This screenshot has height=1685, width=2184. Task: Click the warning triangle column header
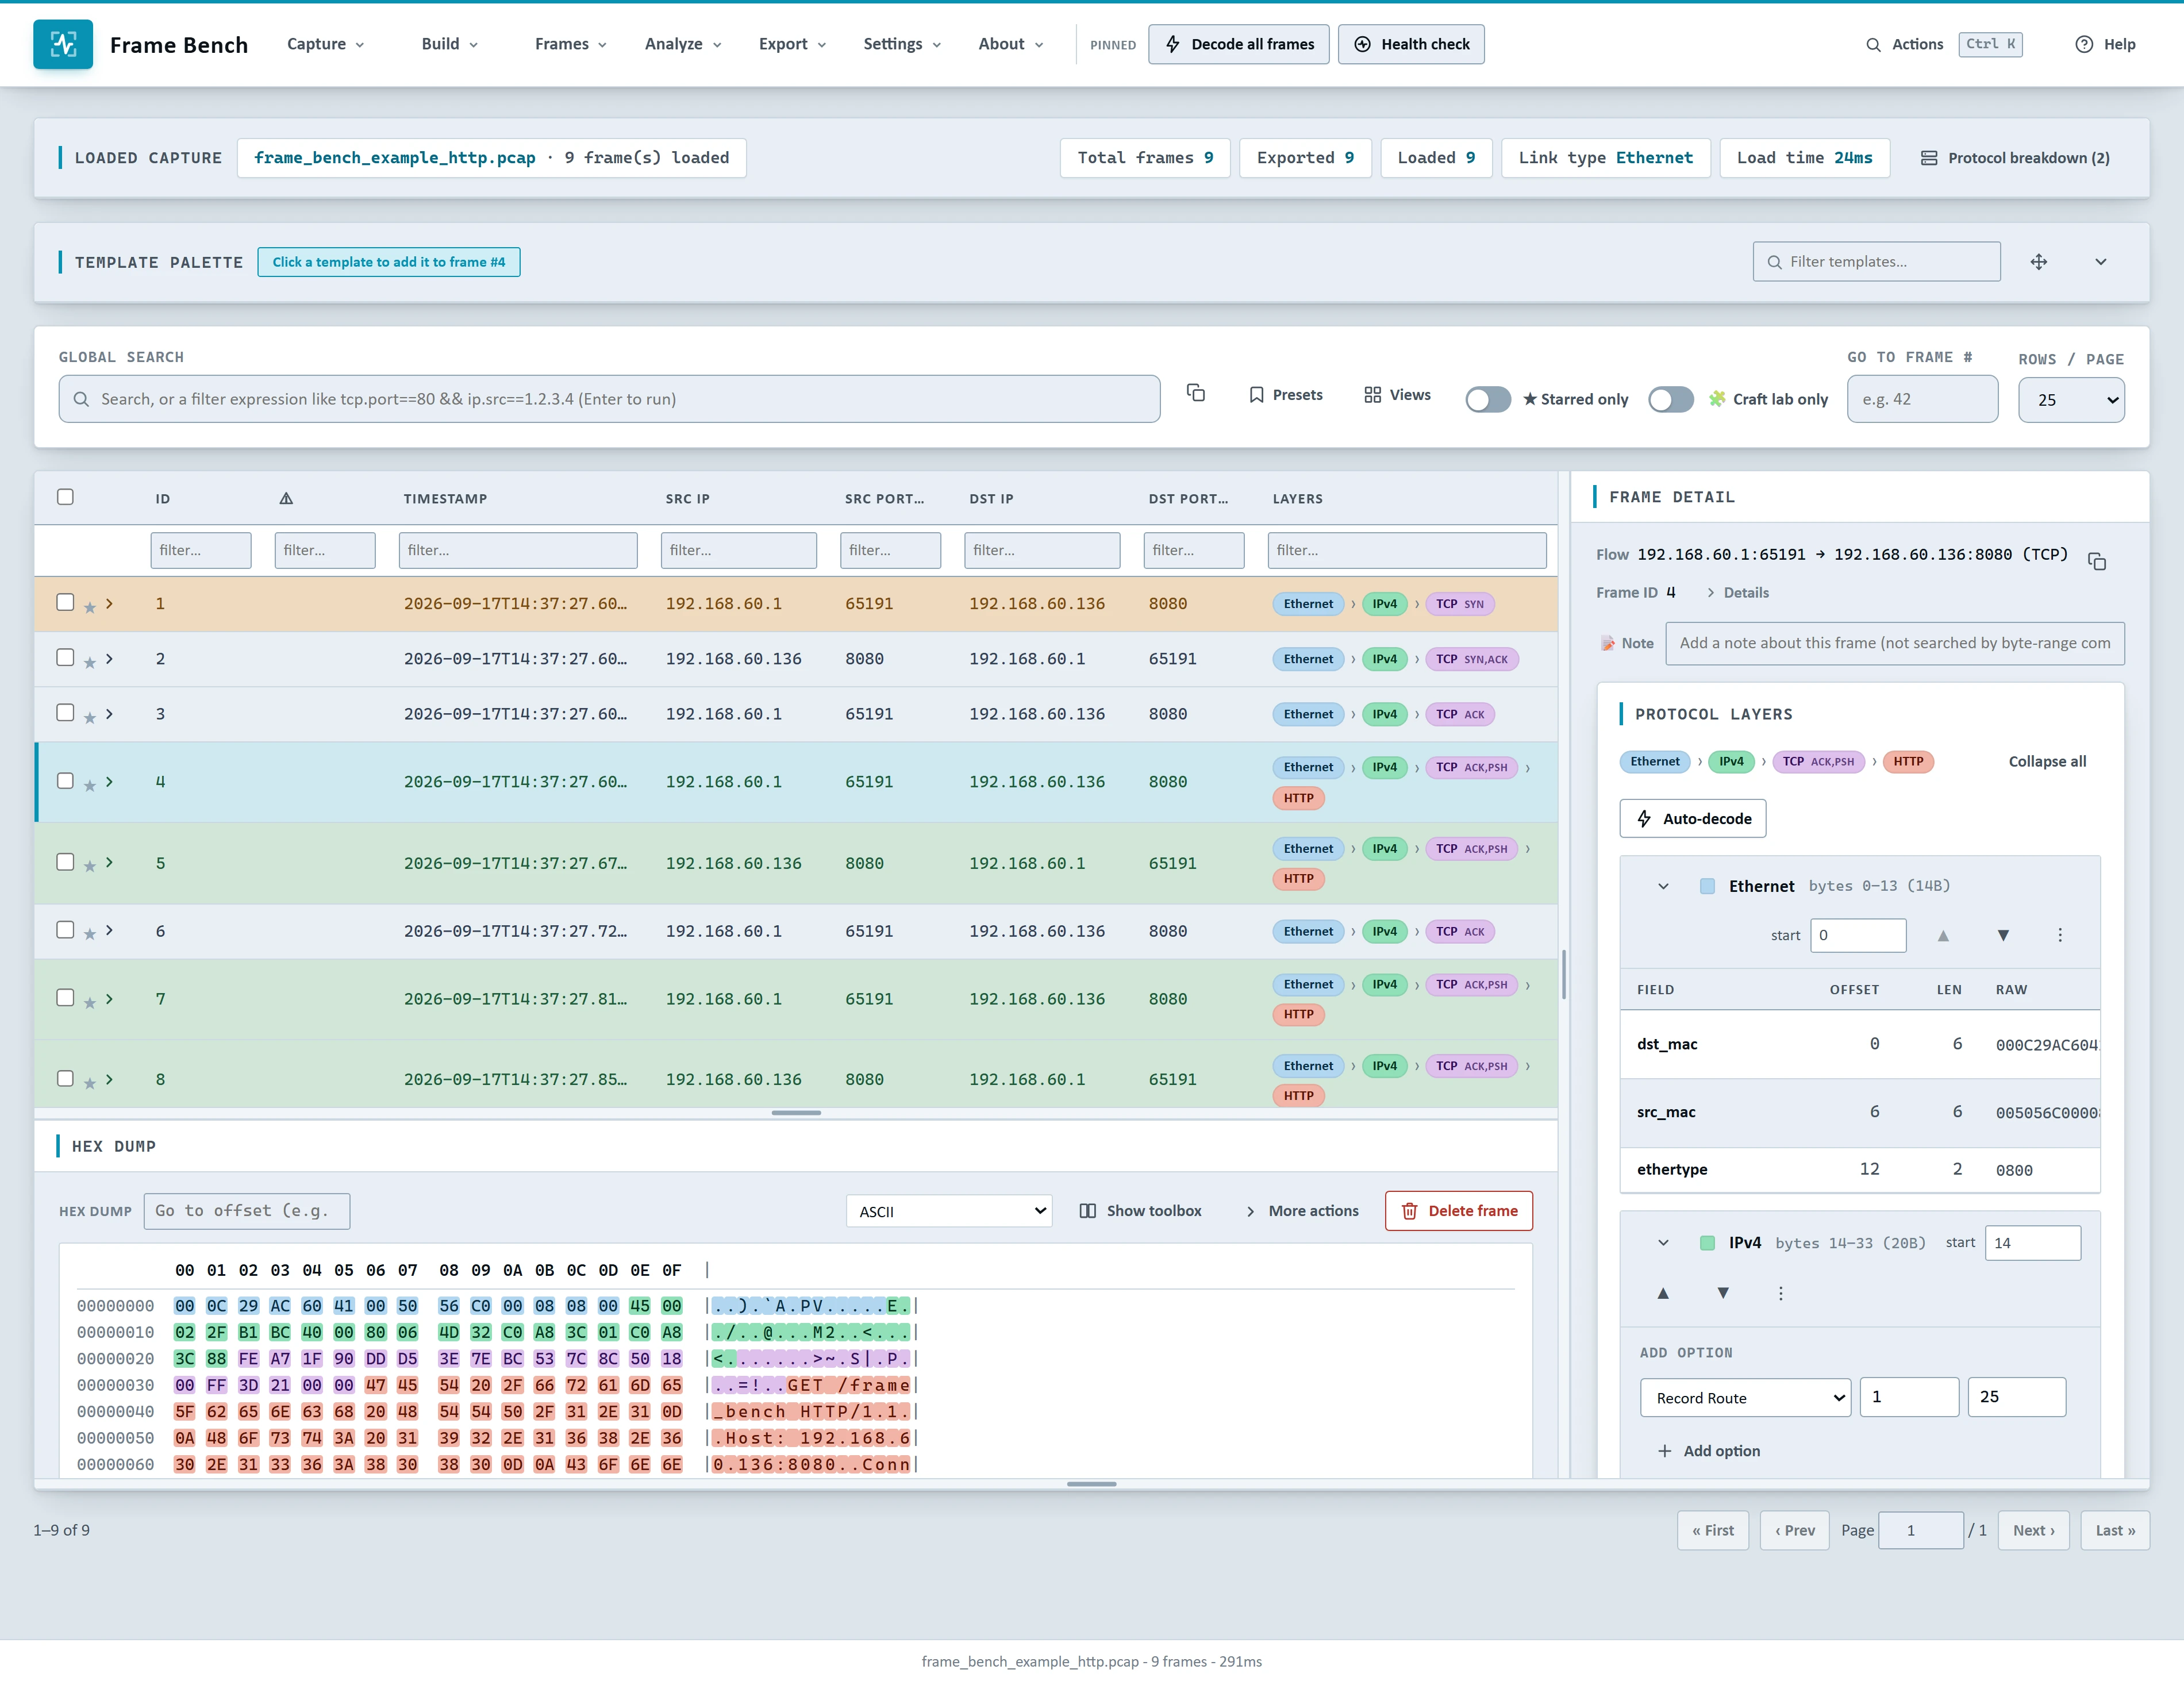pos(286,498)
